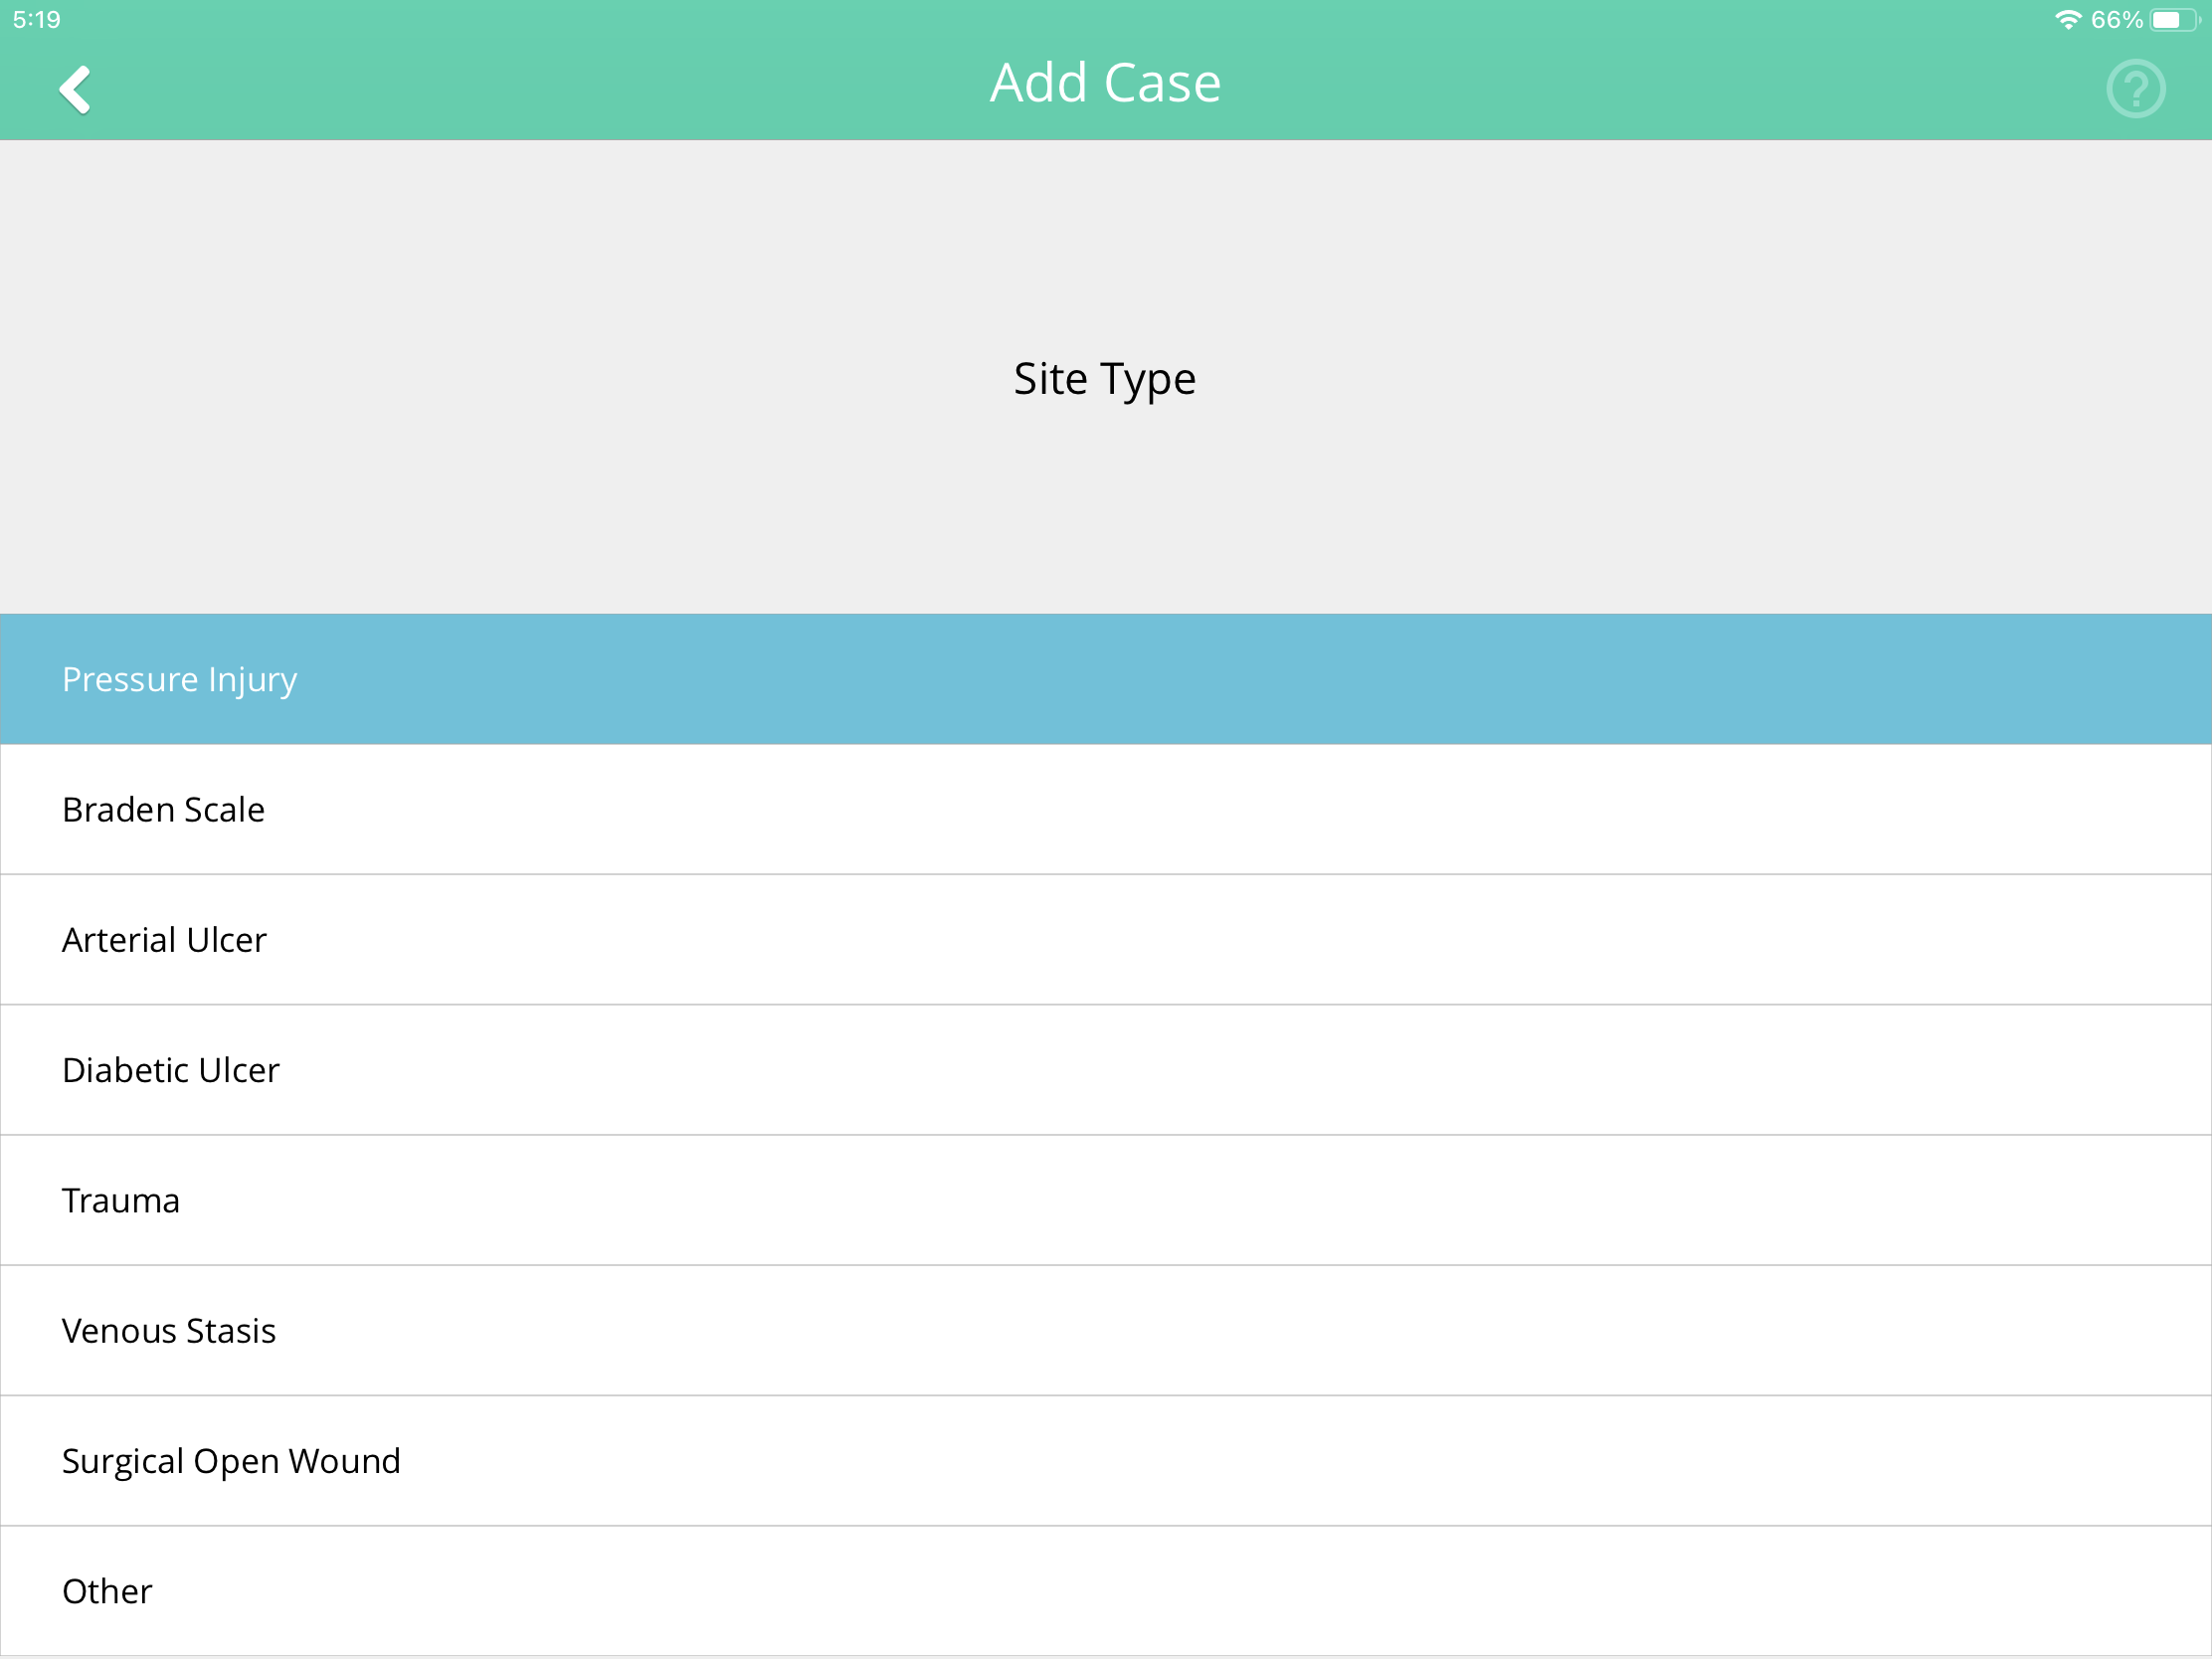This screenshot has width=2212, height=1659.
Task: Tap the 5:19 clock in status bar
Action: (x=37, y=20)
